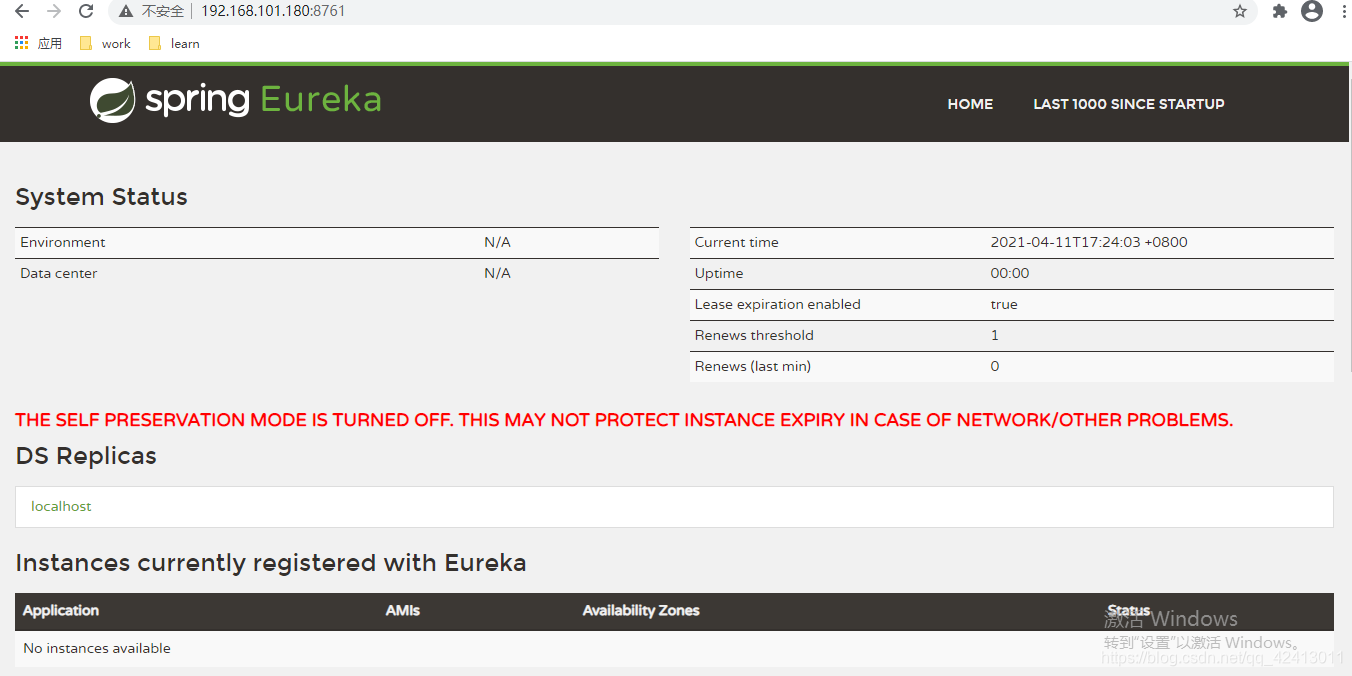Screen dimensions: 1352x676
Task: Click the AMIs column header
Action: pos(403,610)
